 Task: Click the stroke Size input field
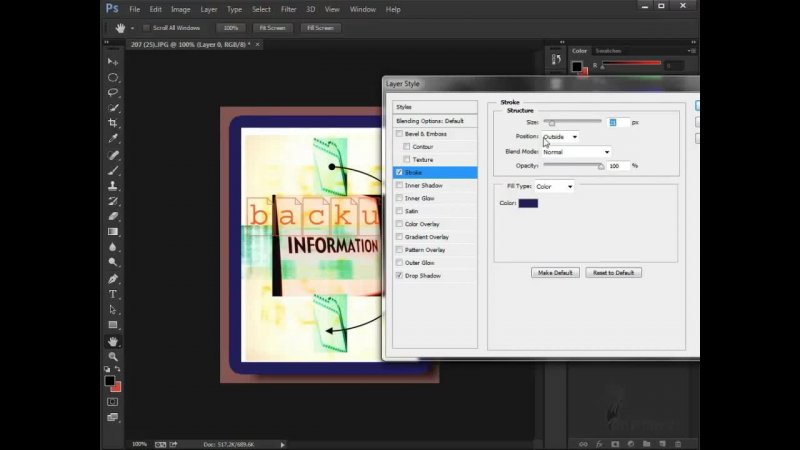pyautogui.click(x=618, y=122)
